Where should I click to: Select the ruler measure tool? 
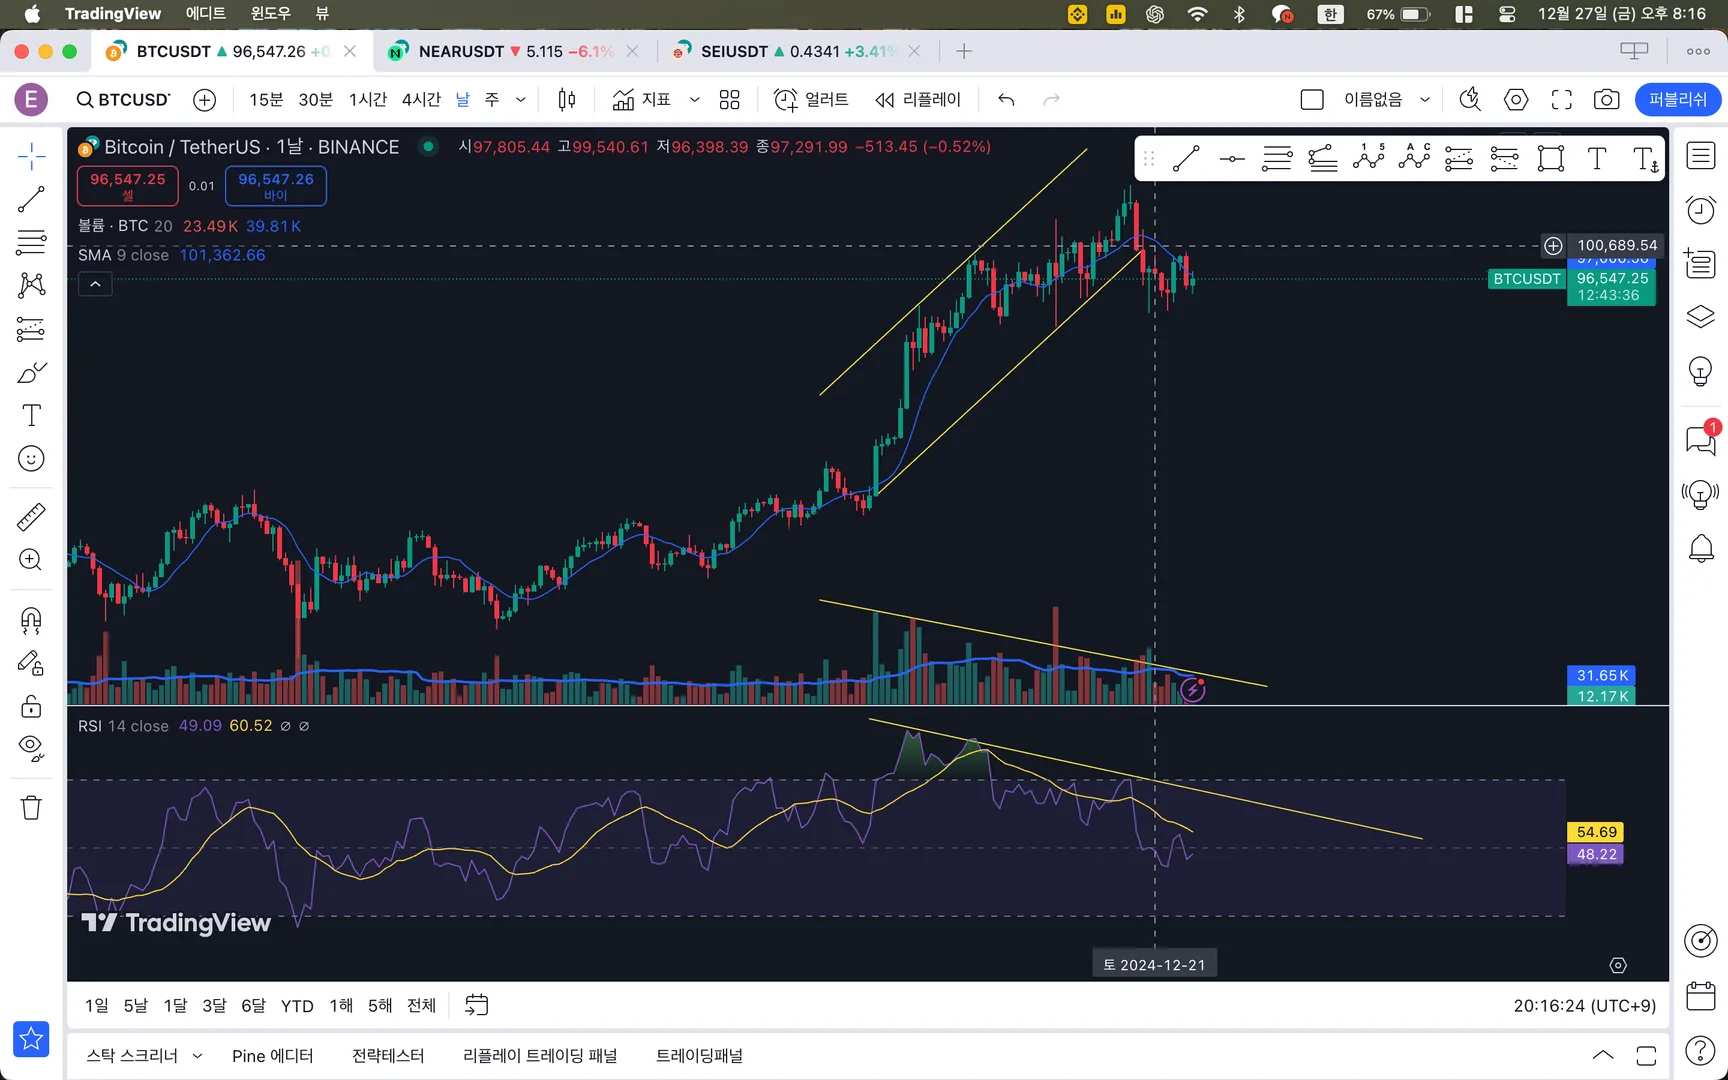pos(31,517)
